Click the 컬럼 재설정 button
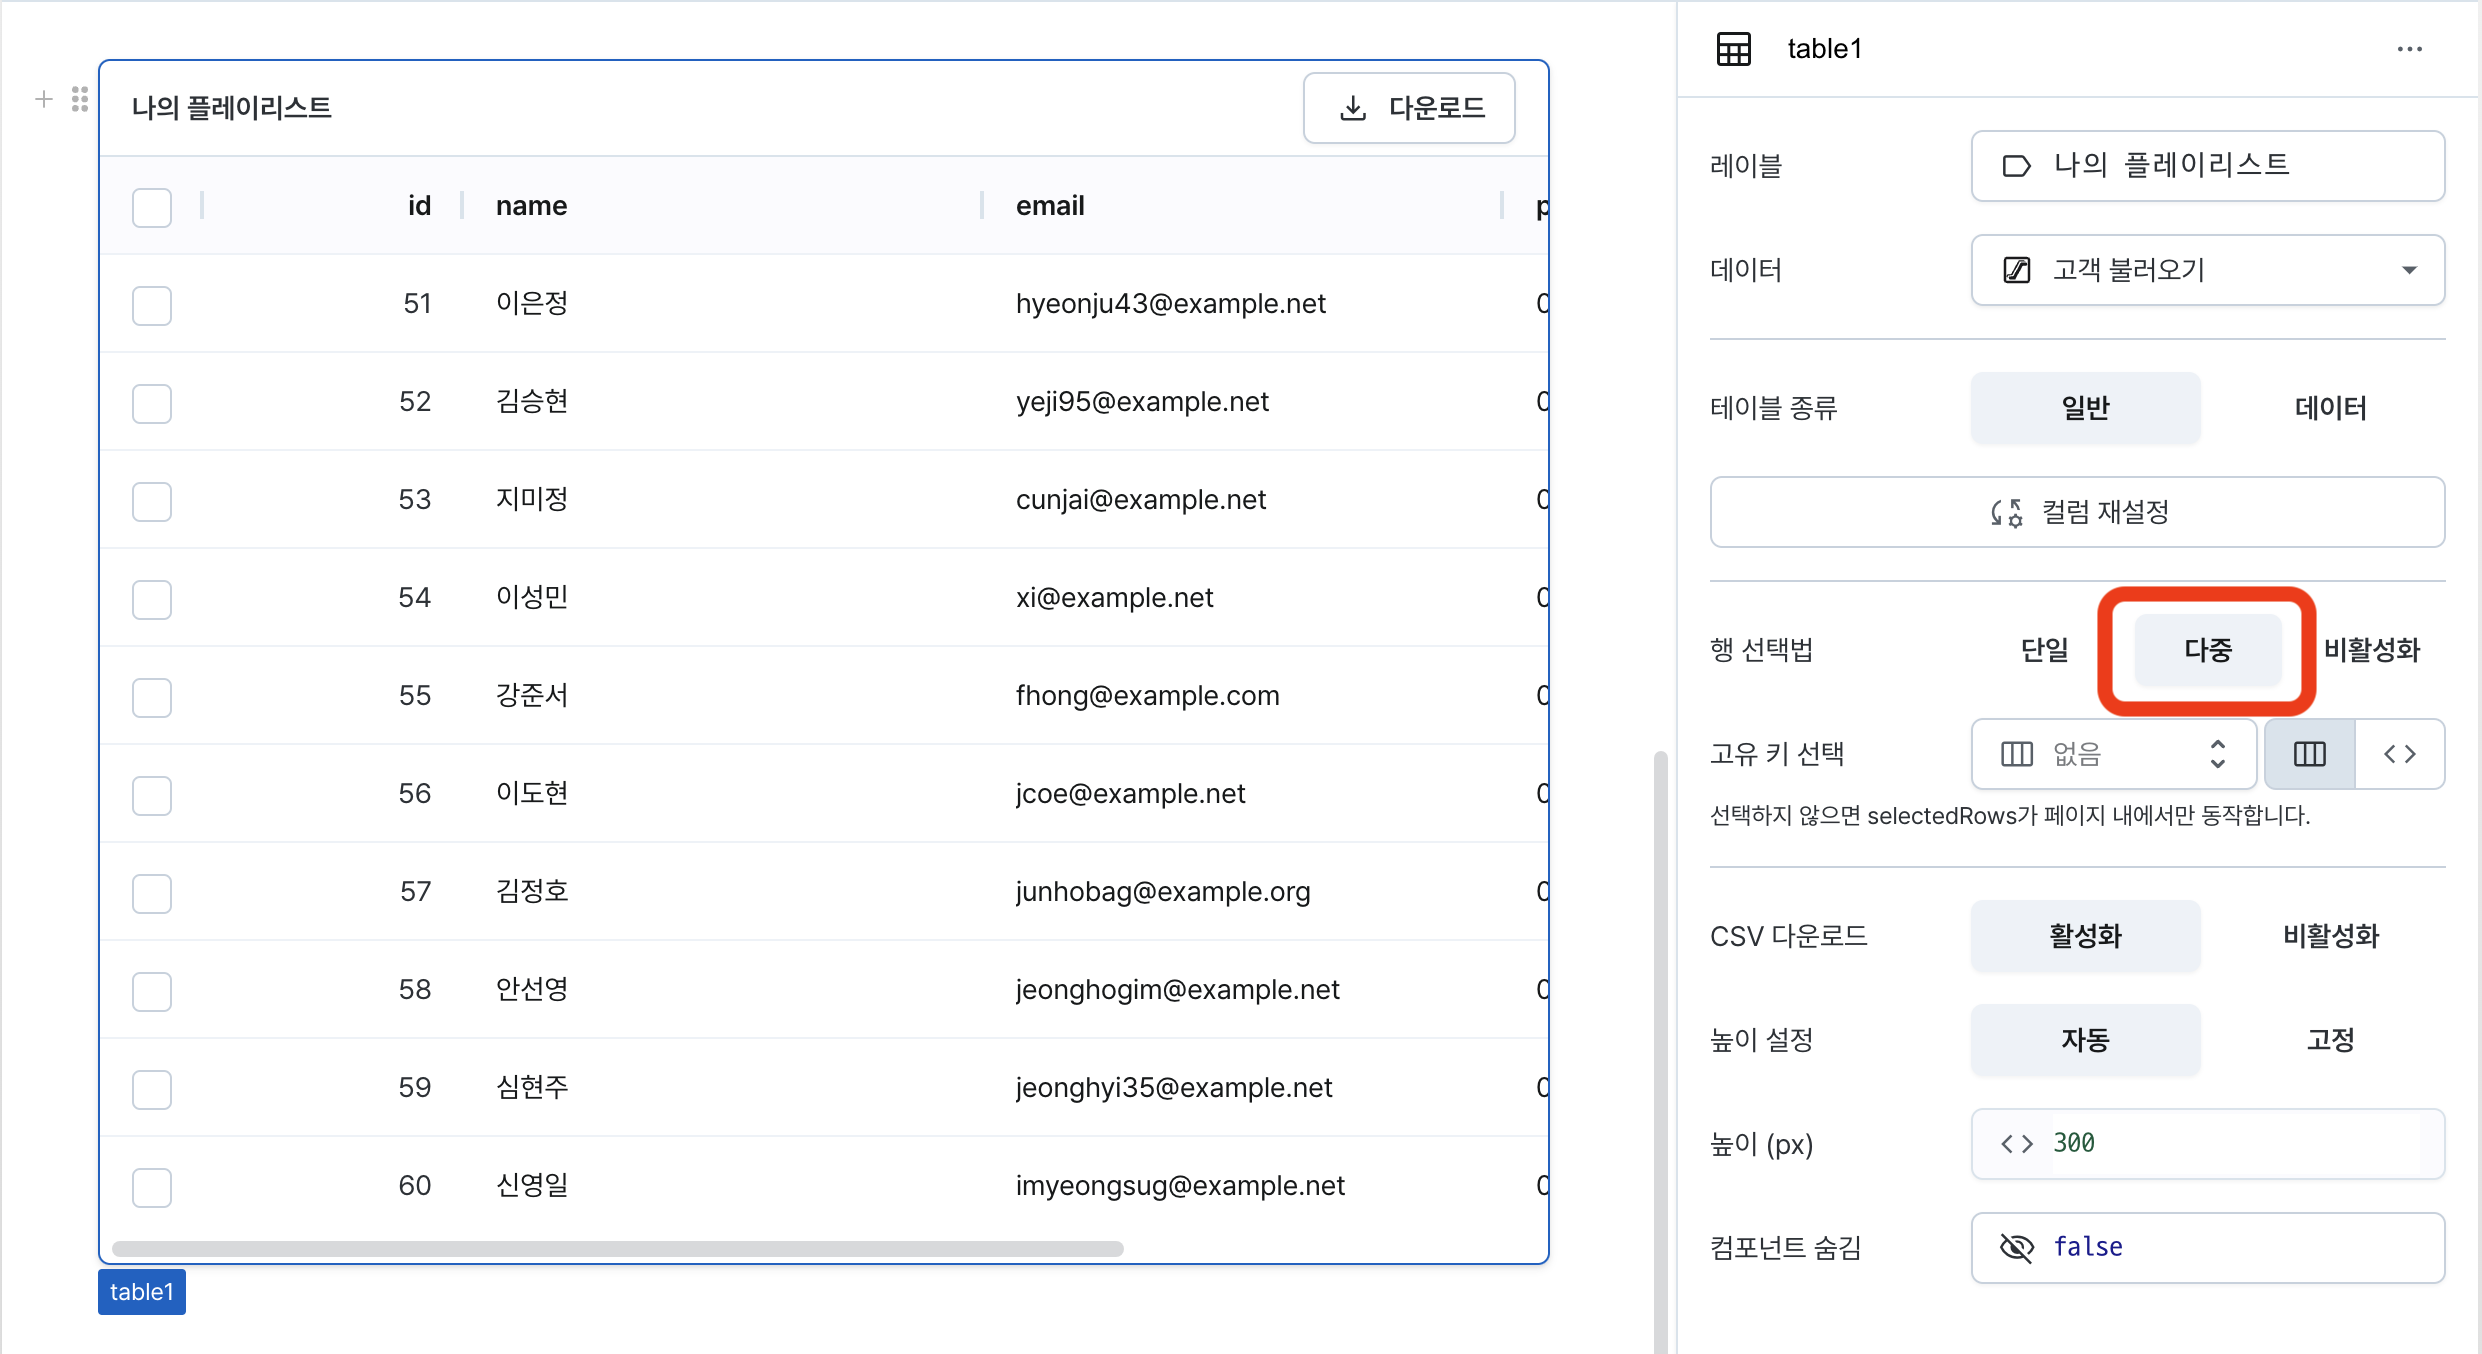Viewport: 2482px width, 1354px height. 2077,512
